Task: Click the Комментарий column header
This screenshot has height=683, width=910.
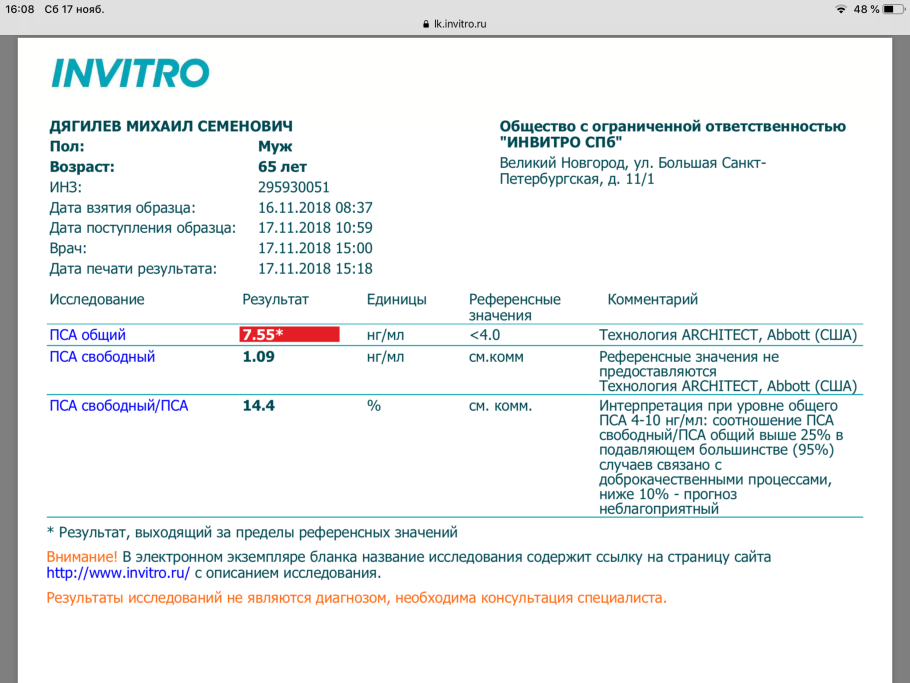Action: [652, 299]
